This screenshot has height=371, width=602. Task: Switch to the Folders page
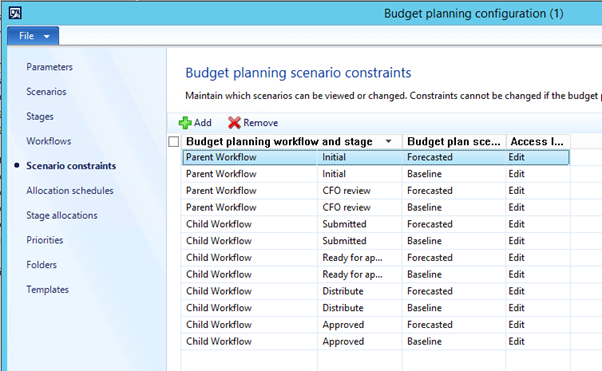(41, 265)
